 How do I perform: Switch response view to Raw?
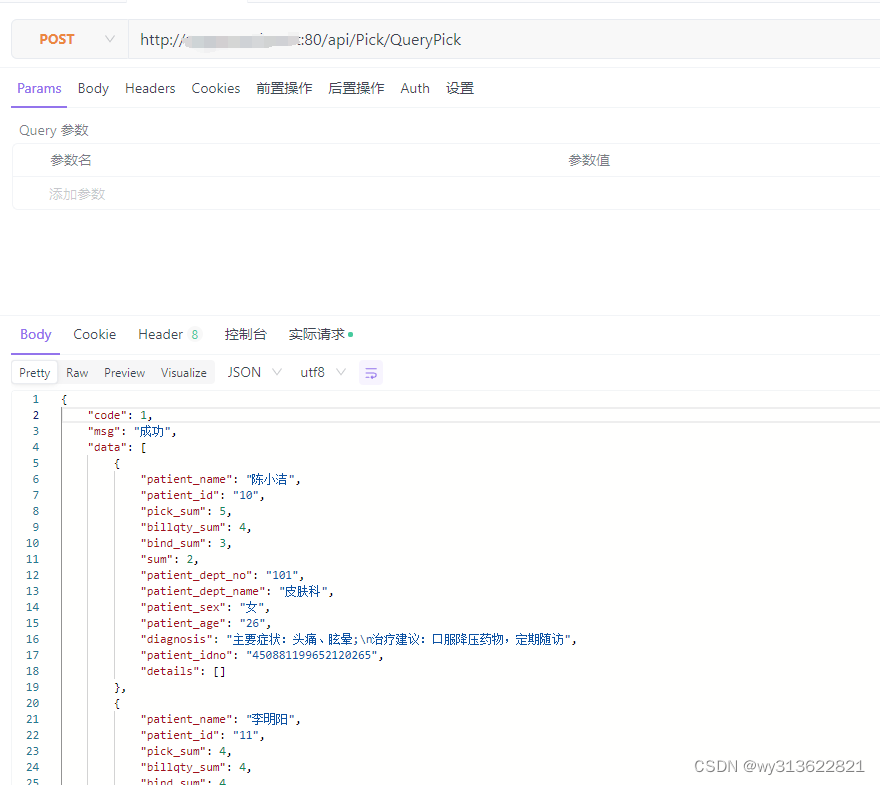point(77,371)
